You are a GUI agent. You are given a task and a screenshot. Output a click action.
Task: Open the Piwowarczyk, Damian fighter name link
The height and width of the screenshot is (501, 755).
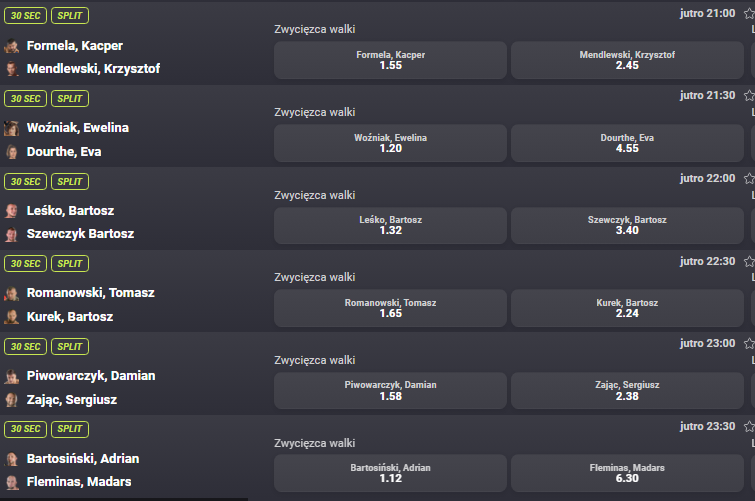tap(90, 376)
